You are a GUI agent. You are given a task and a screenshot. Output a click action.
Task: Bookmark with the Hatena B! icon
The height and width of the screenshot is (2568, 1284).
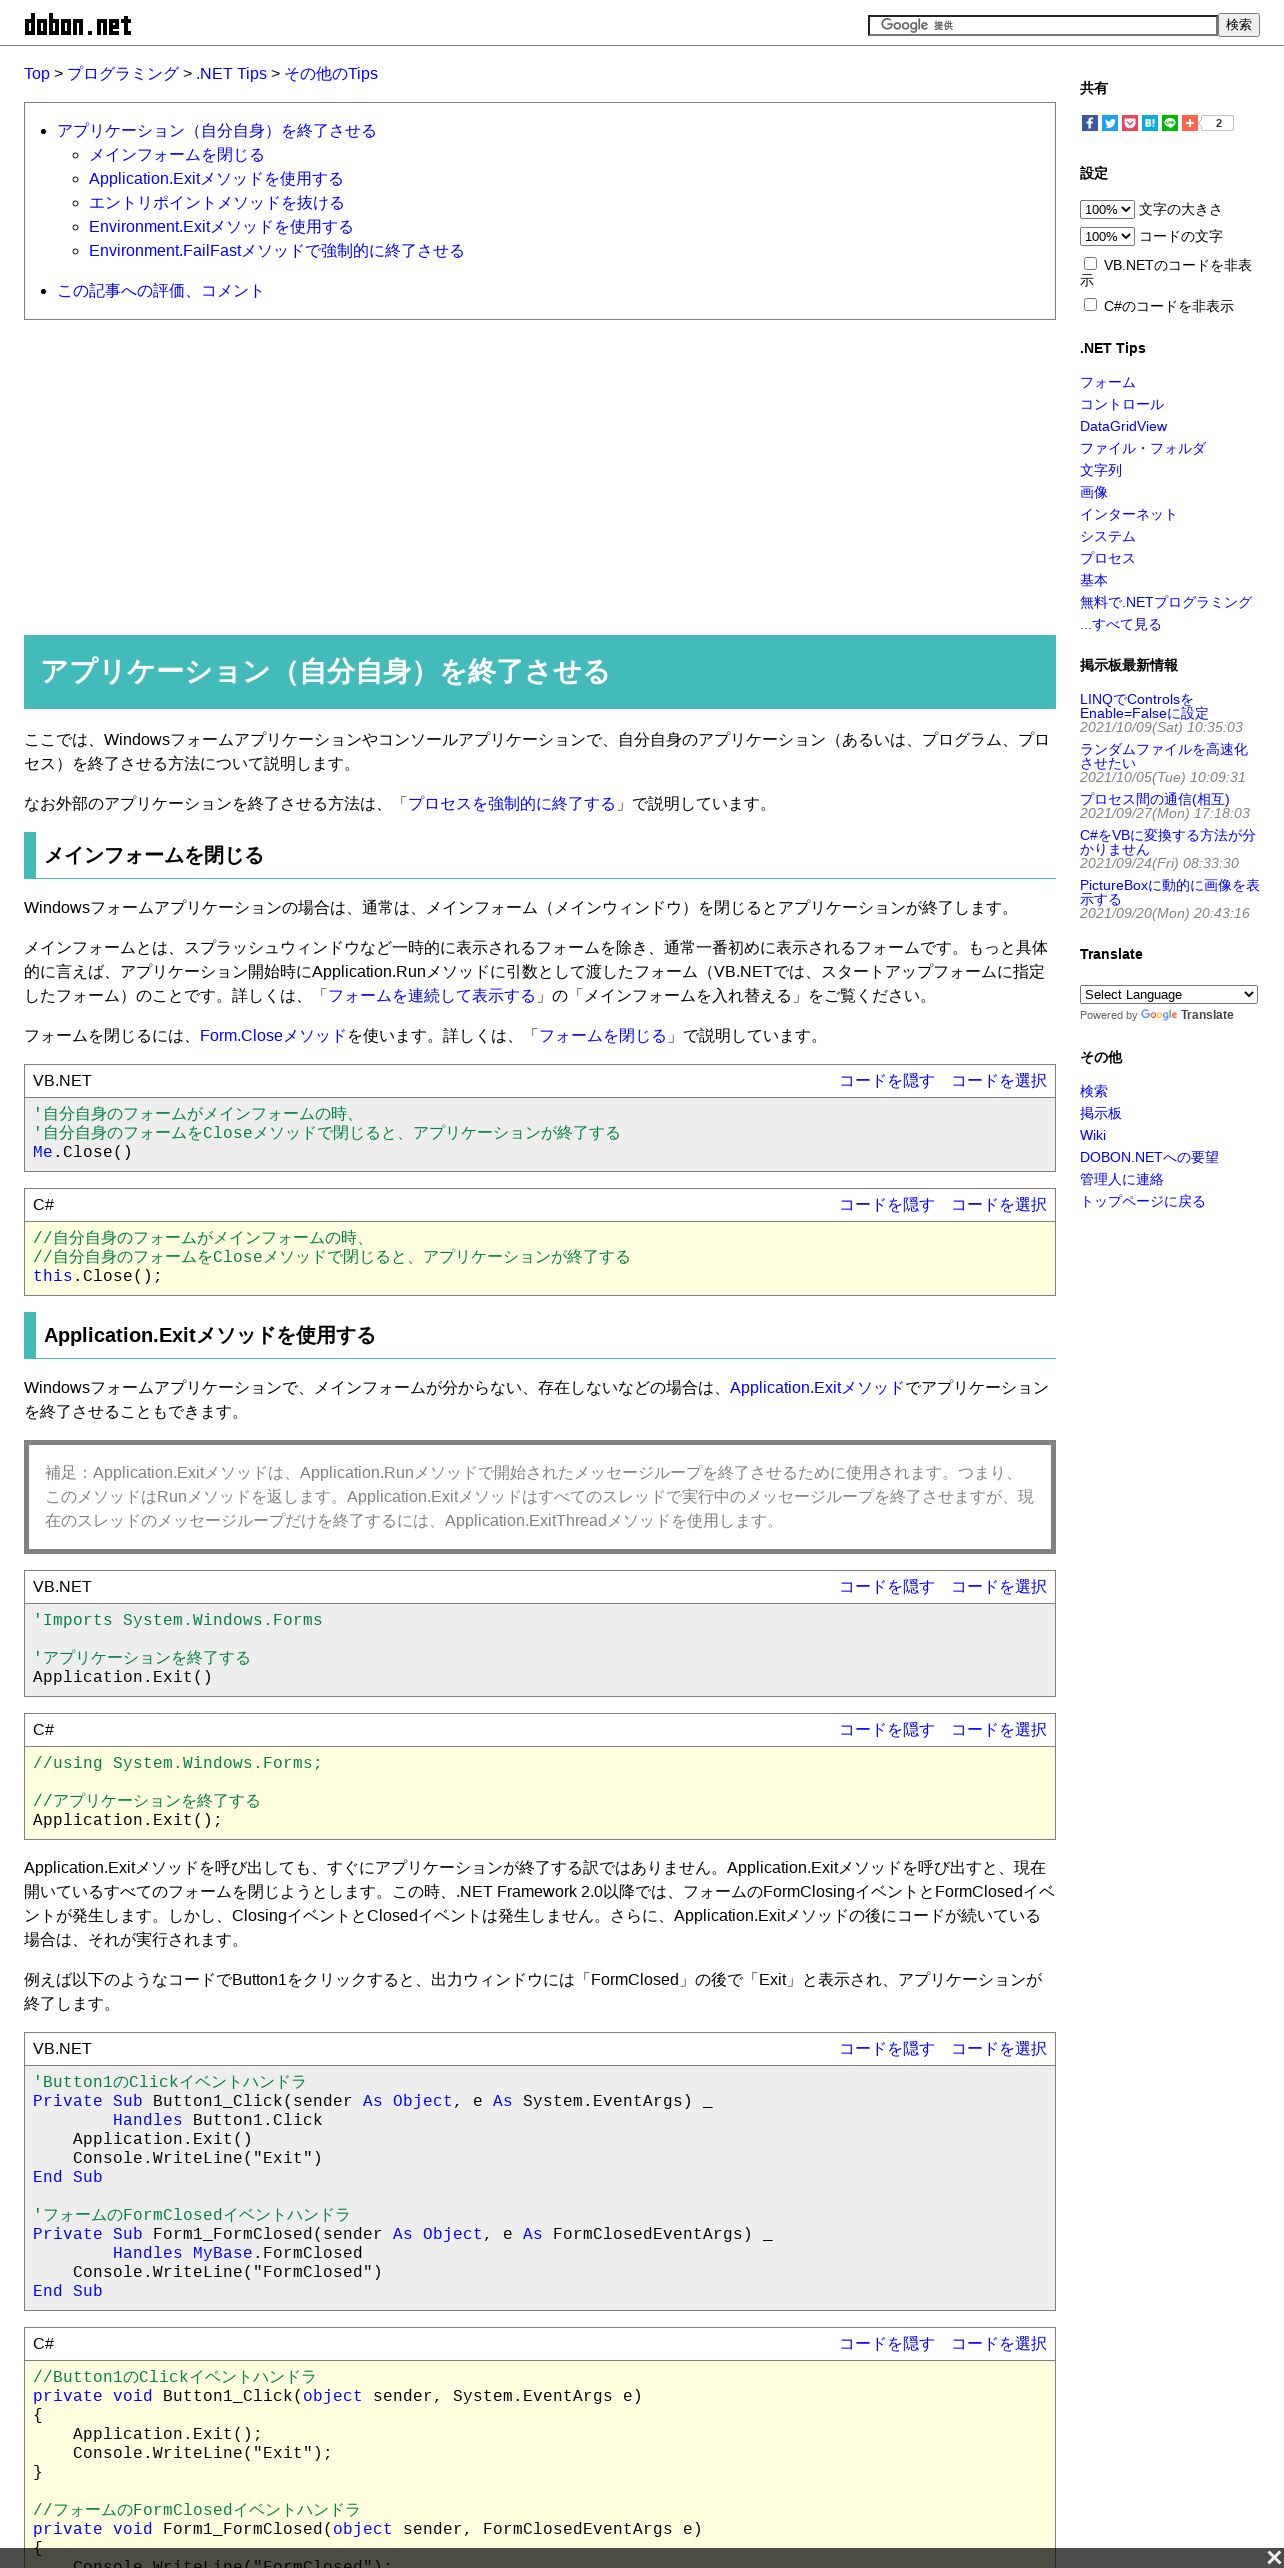click(x=1150, y=123)
